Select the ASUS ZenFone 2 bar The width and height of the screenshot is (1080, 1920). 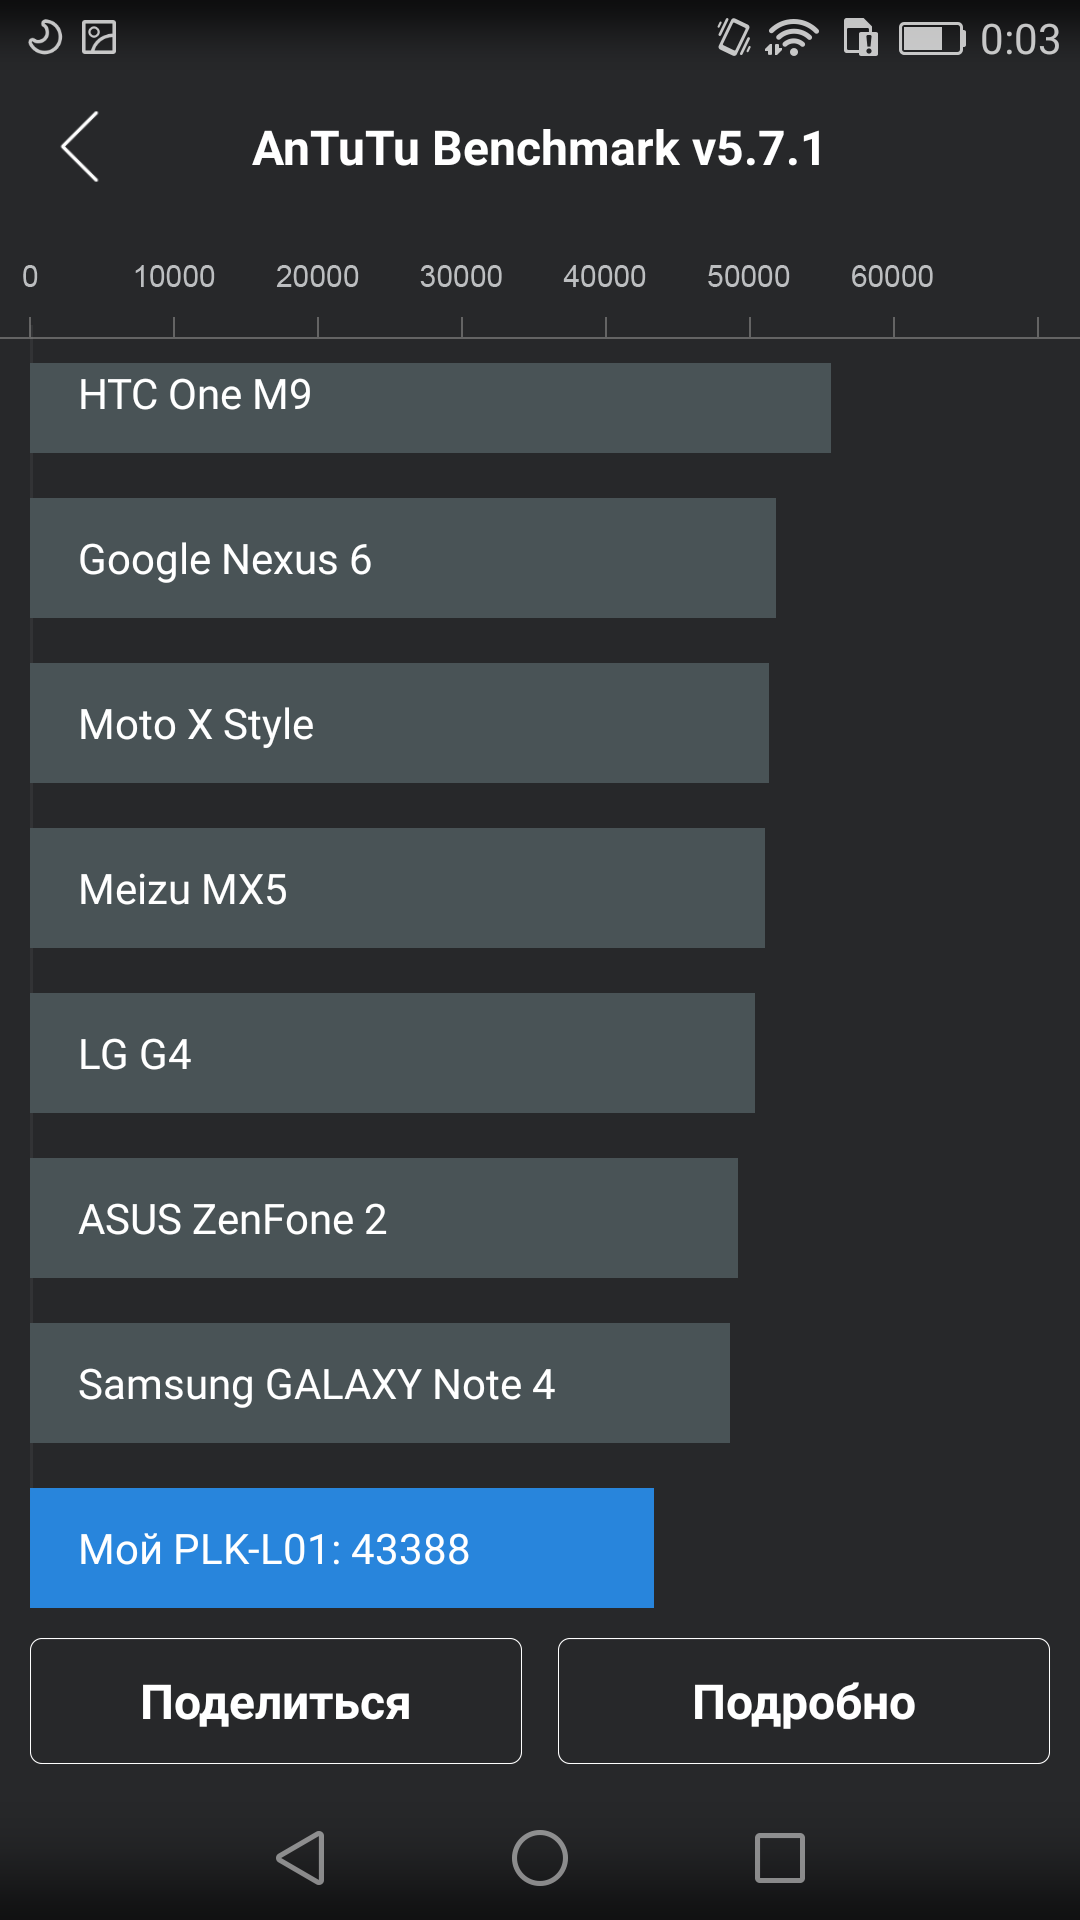click(384, 1218)
